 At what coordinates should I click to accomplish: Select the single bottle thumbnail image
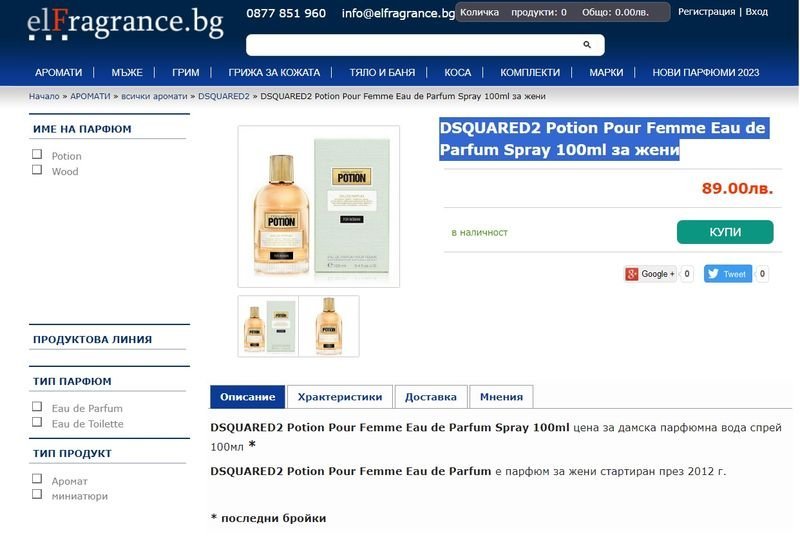point(329,326)
